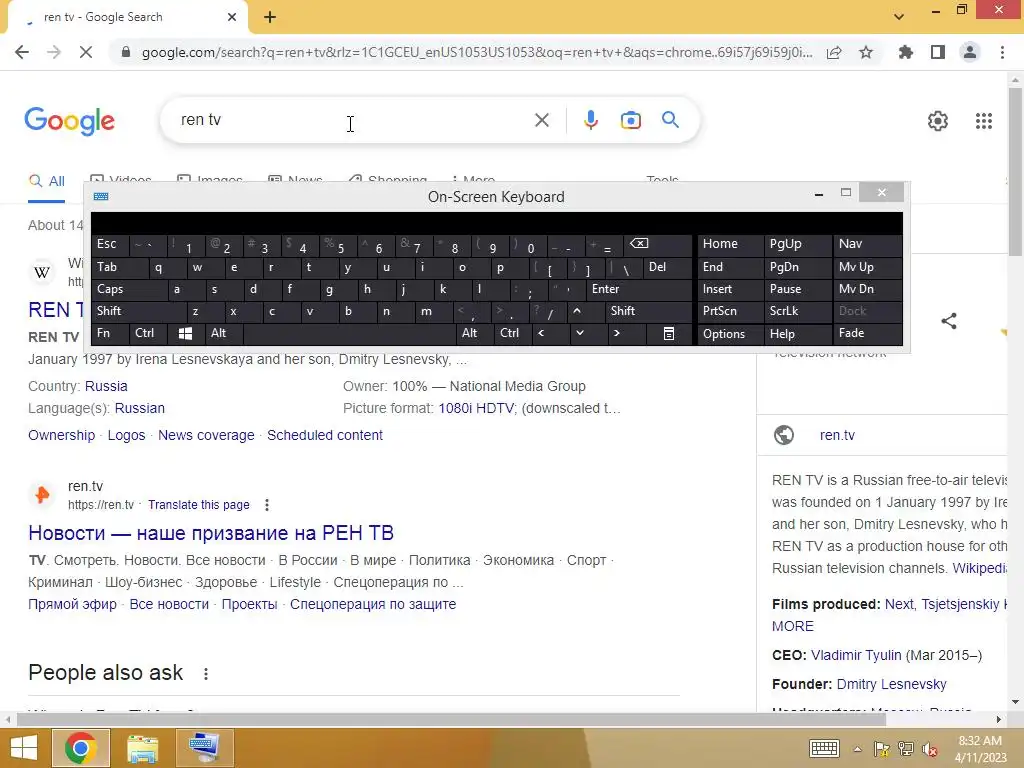
Task: Click Options key on On-Screen Keyboard
Action: tap(730, 334)
